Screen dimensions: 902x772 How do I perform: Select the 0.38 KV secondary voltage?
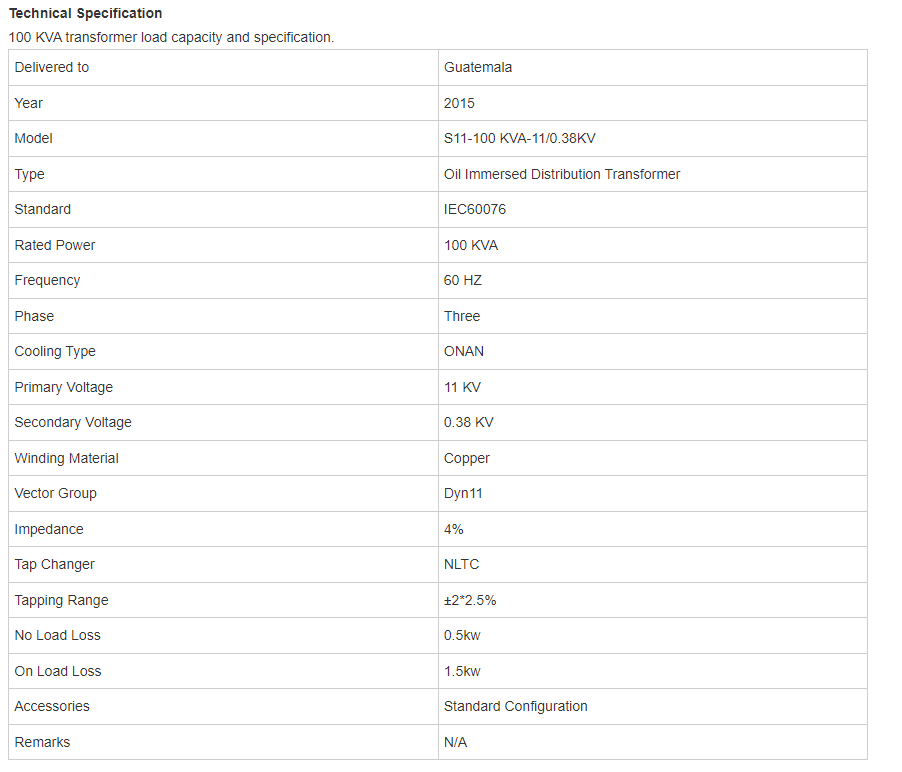(468, 423)
